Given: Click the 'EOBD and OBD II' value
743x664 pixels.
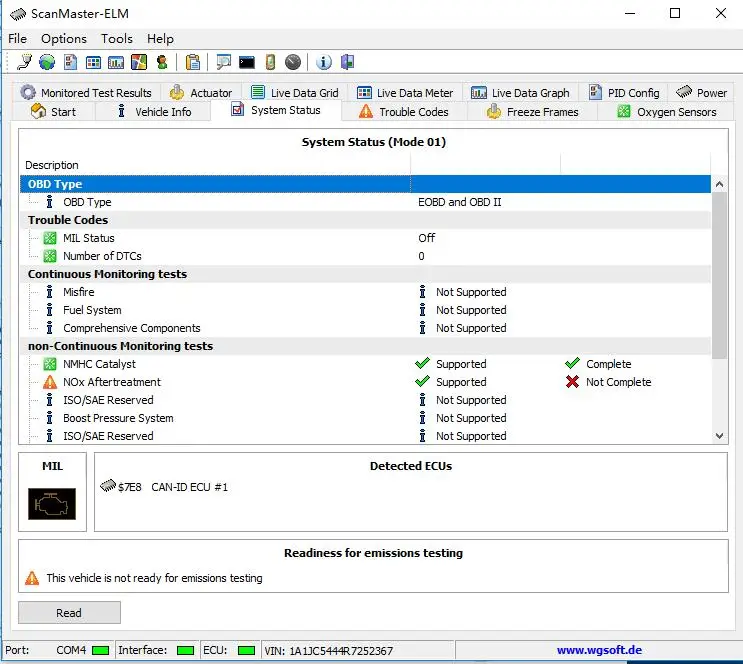Looking at the screenshot, I should [x=460, y=202].
